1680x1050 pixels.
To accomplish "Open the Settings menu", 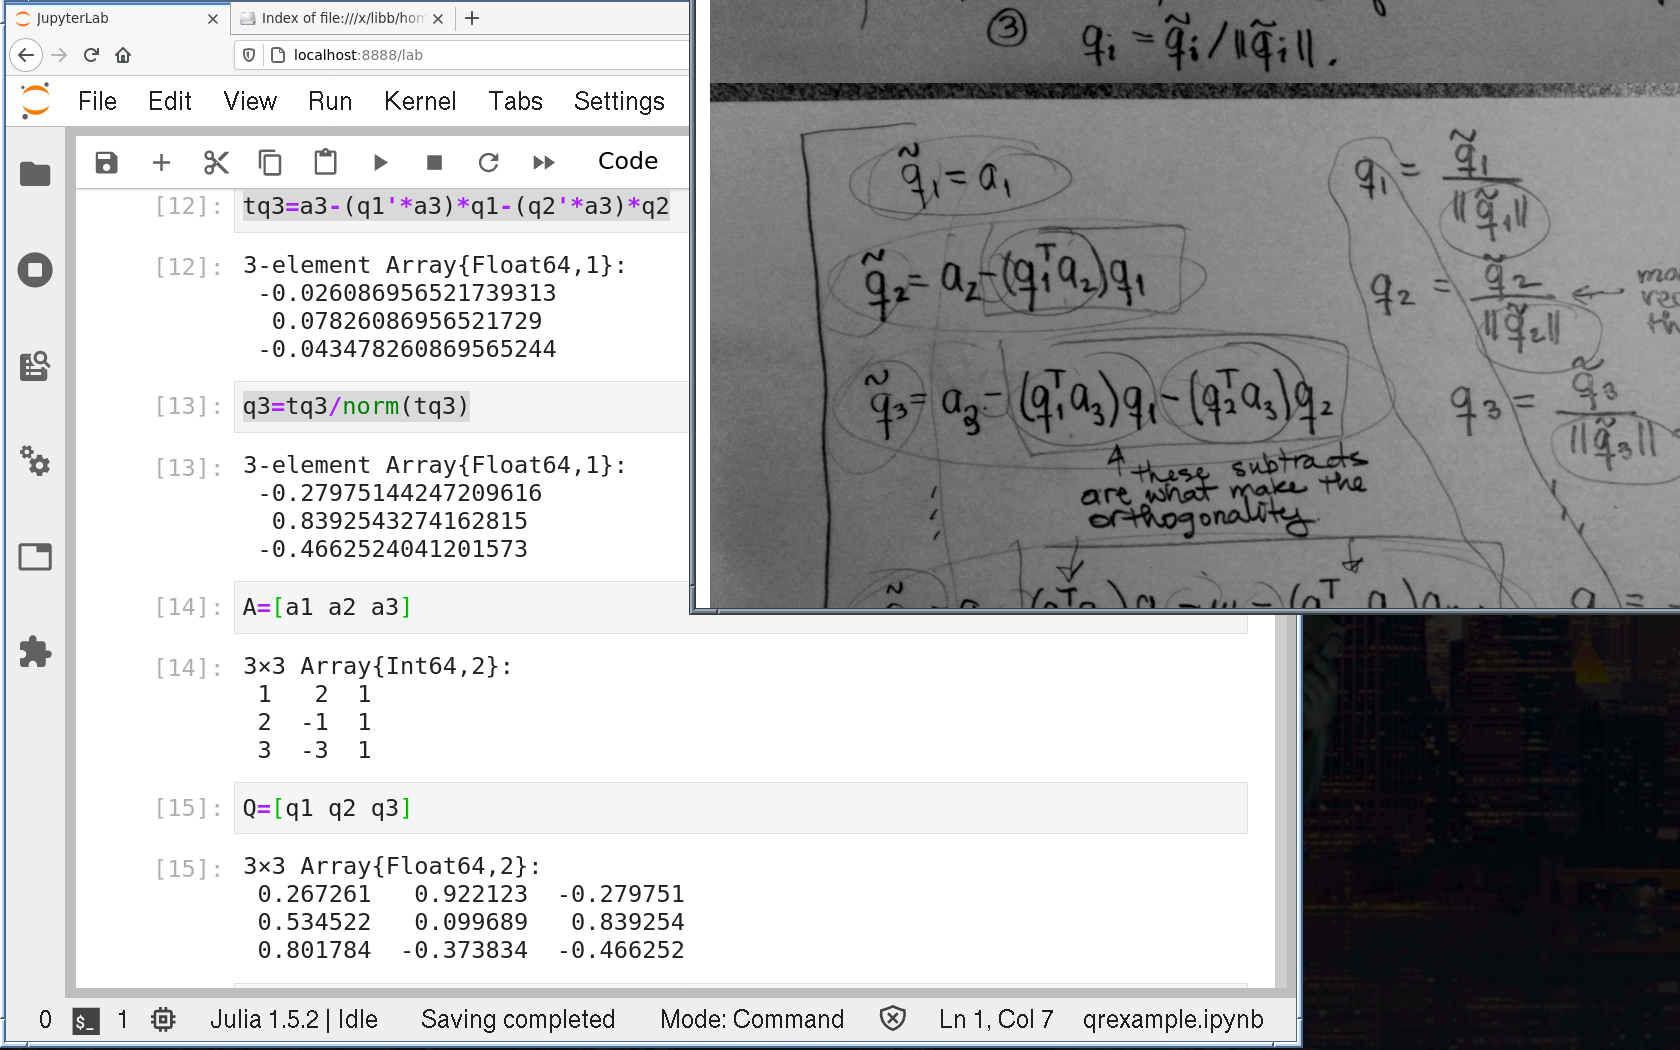I will click(x=618, y=101).
